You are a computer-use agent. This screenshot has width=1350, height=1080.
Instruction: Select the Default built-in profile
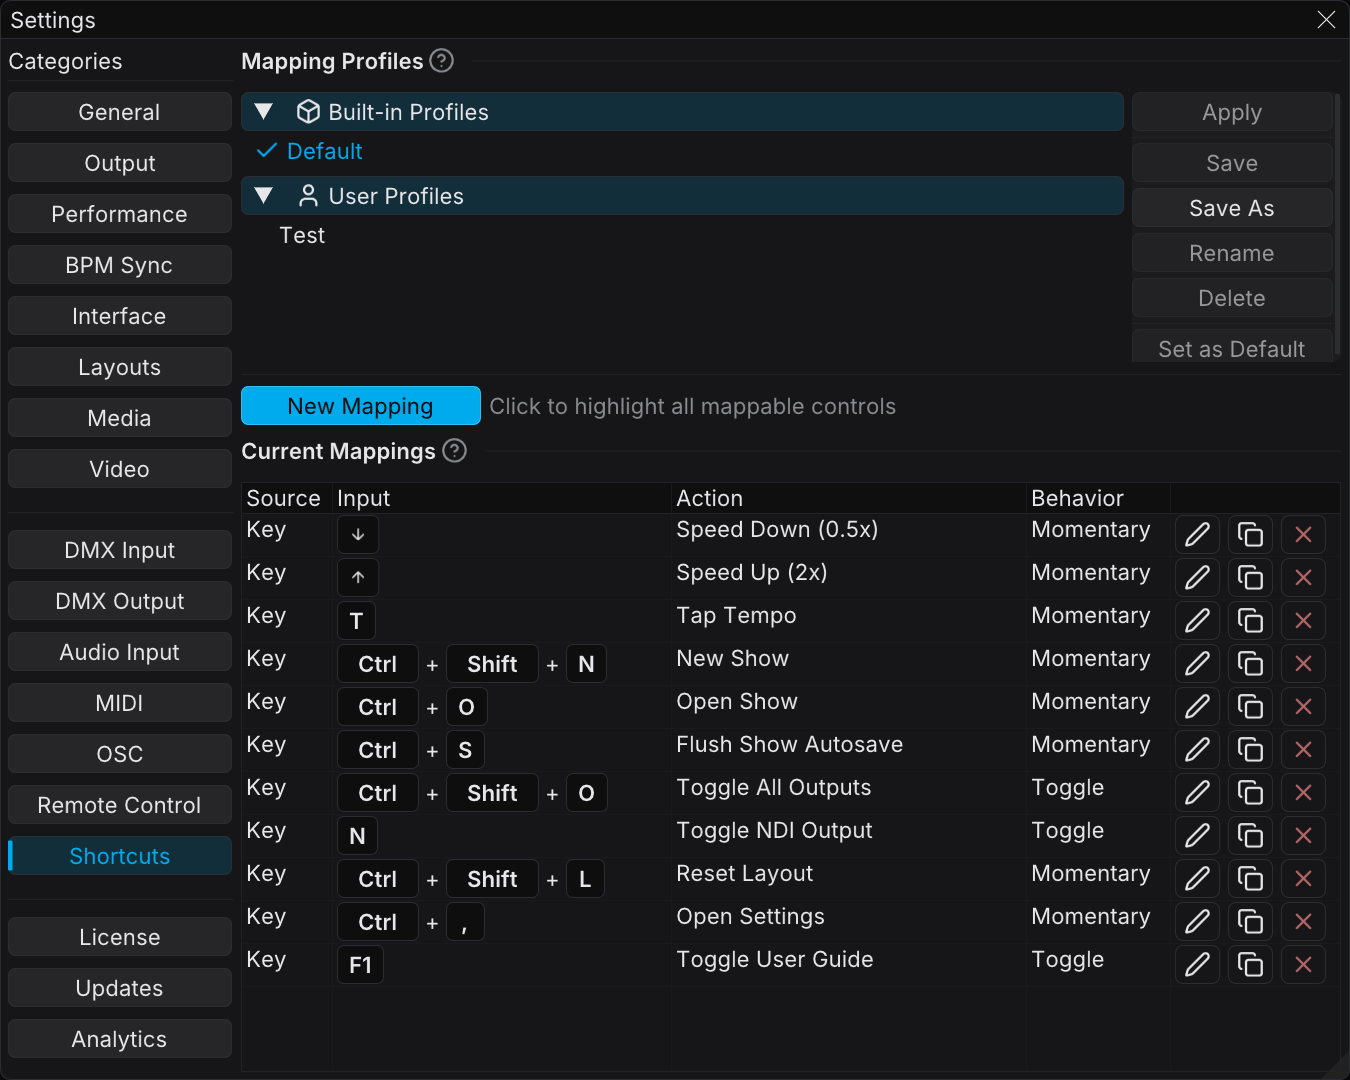pyautogui.click(x=324, y=151)
